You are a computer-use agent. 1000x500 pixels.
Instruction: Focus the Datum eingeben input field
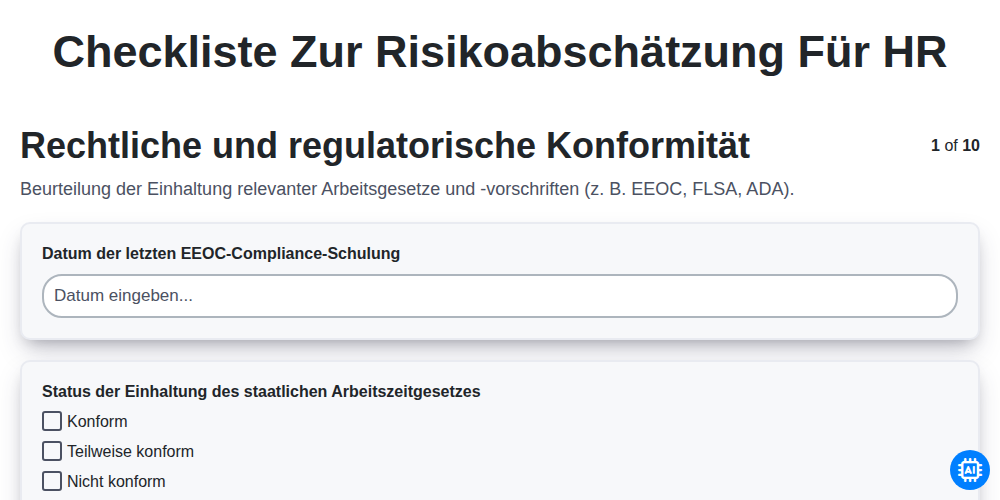pos(500,296)
